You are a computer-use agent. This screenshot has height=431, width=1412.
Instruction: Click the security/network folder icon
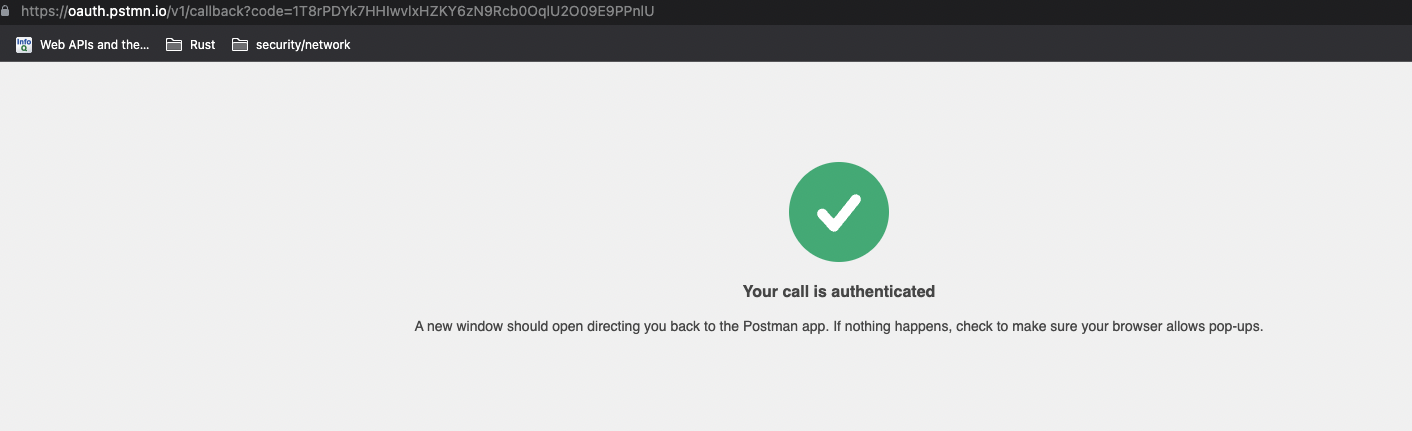click(239, 44)
